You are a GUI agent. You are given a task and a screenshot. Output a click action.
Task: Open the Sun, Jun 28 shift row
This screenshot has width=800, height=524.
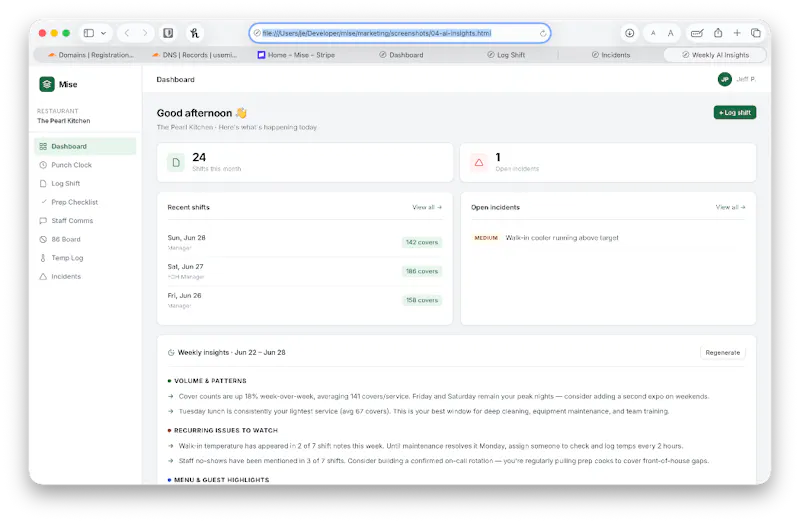[305, 242]
